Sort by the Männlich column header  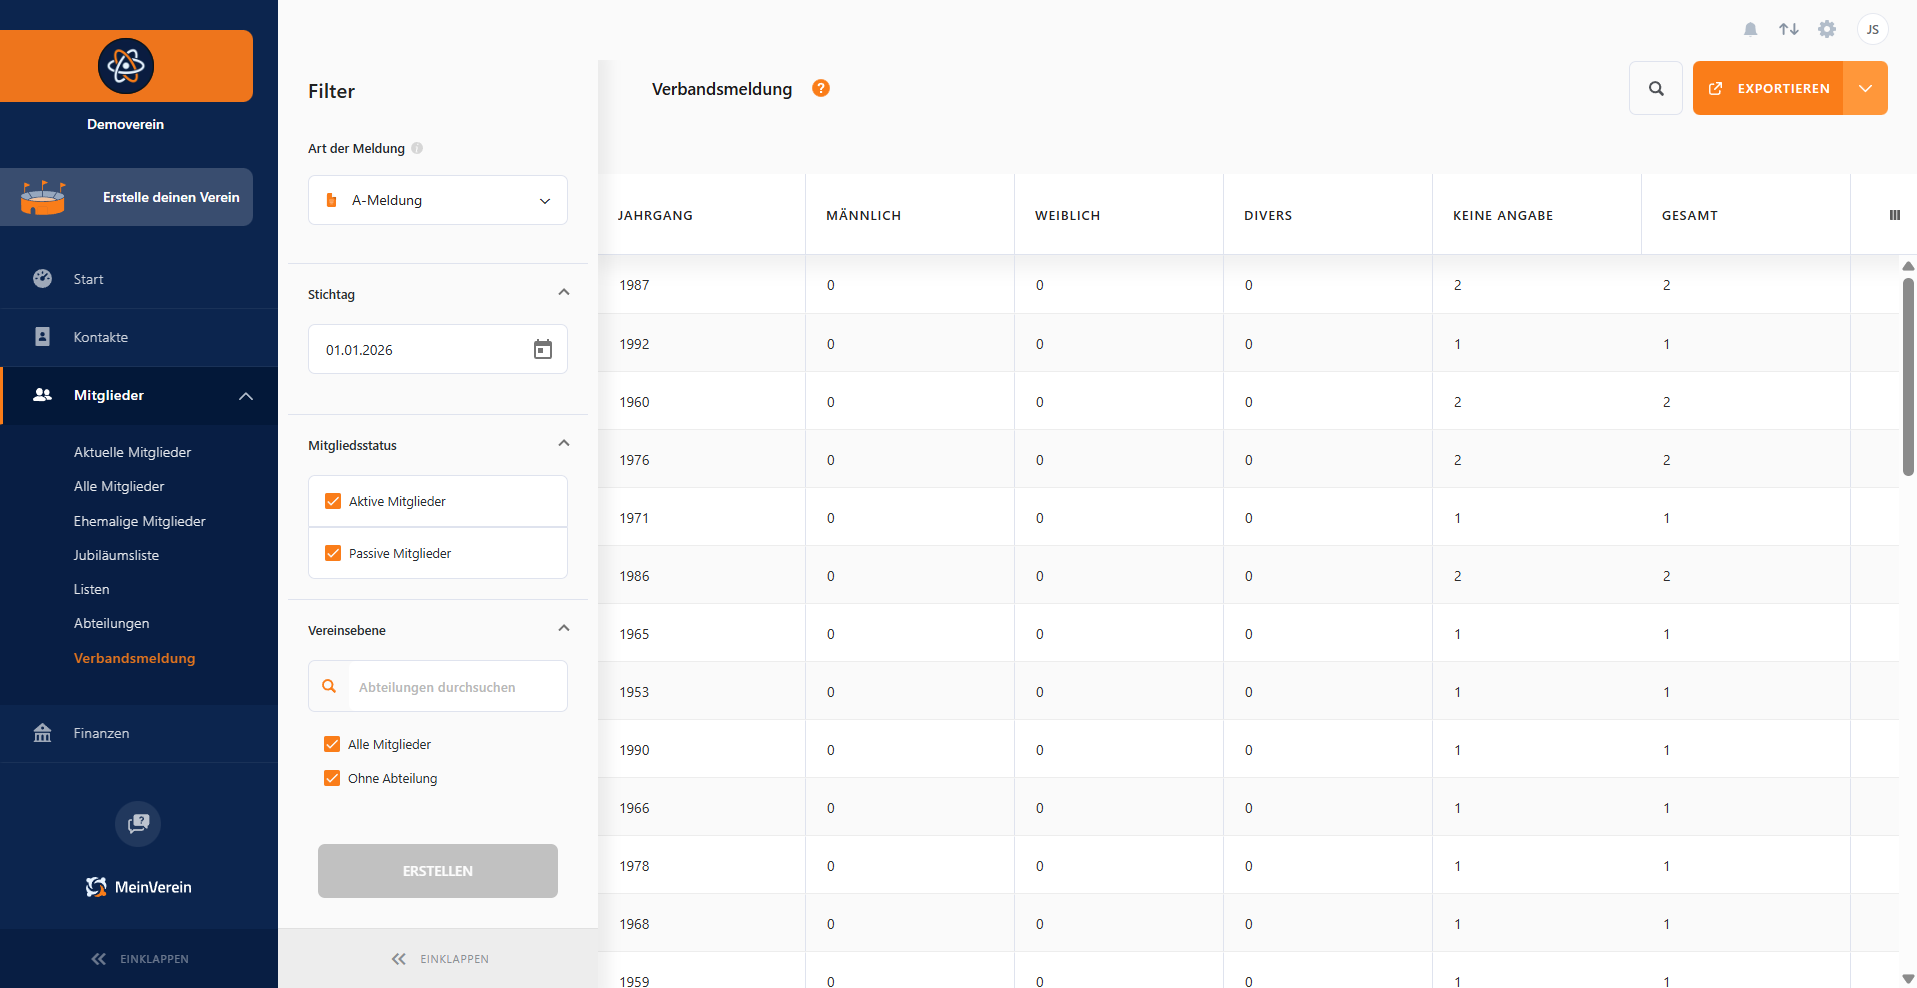point(863,215)
